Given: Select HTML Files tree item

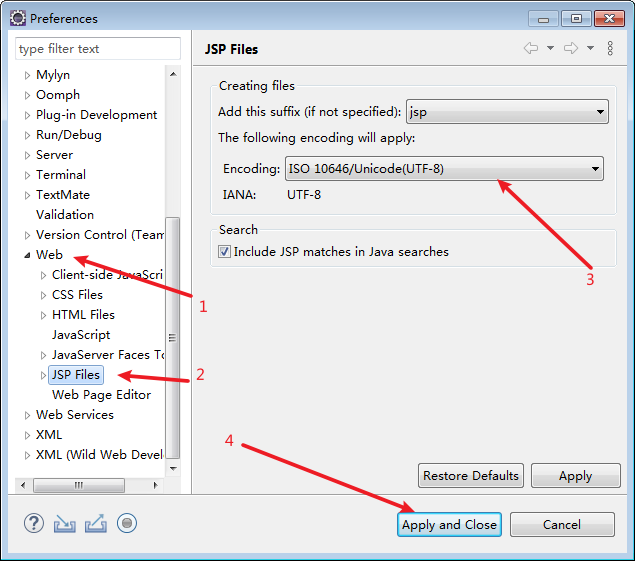Looking at the screenshot, I should pyautogui.click(x=83, y=315).
